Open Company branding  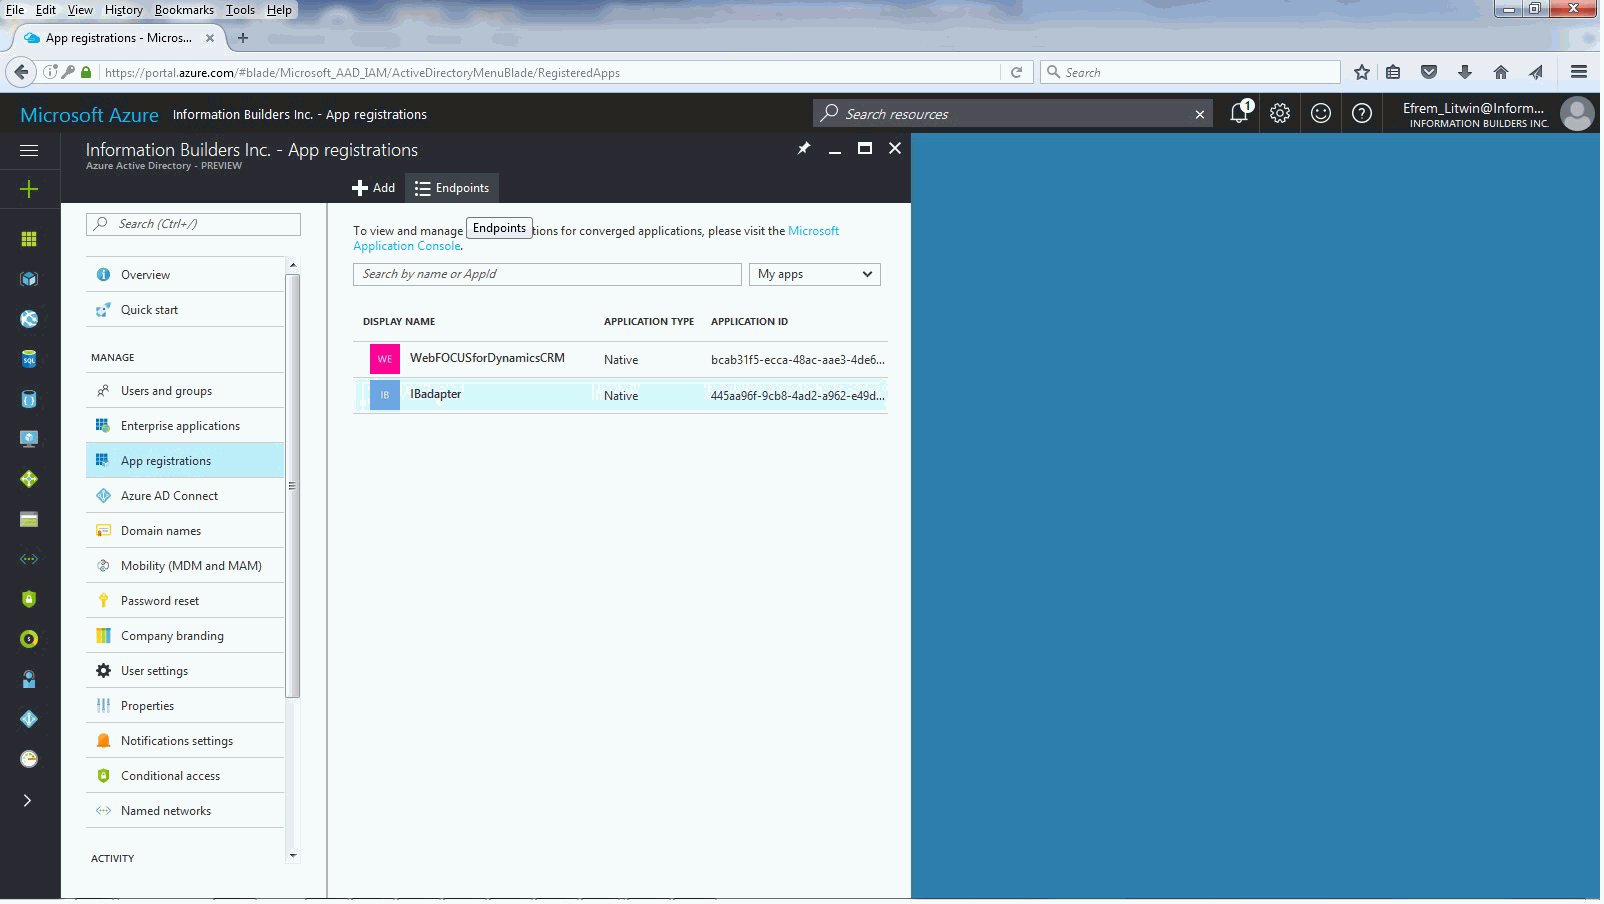pos(185,636)
